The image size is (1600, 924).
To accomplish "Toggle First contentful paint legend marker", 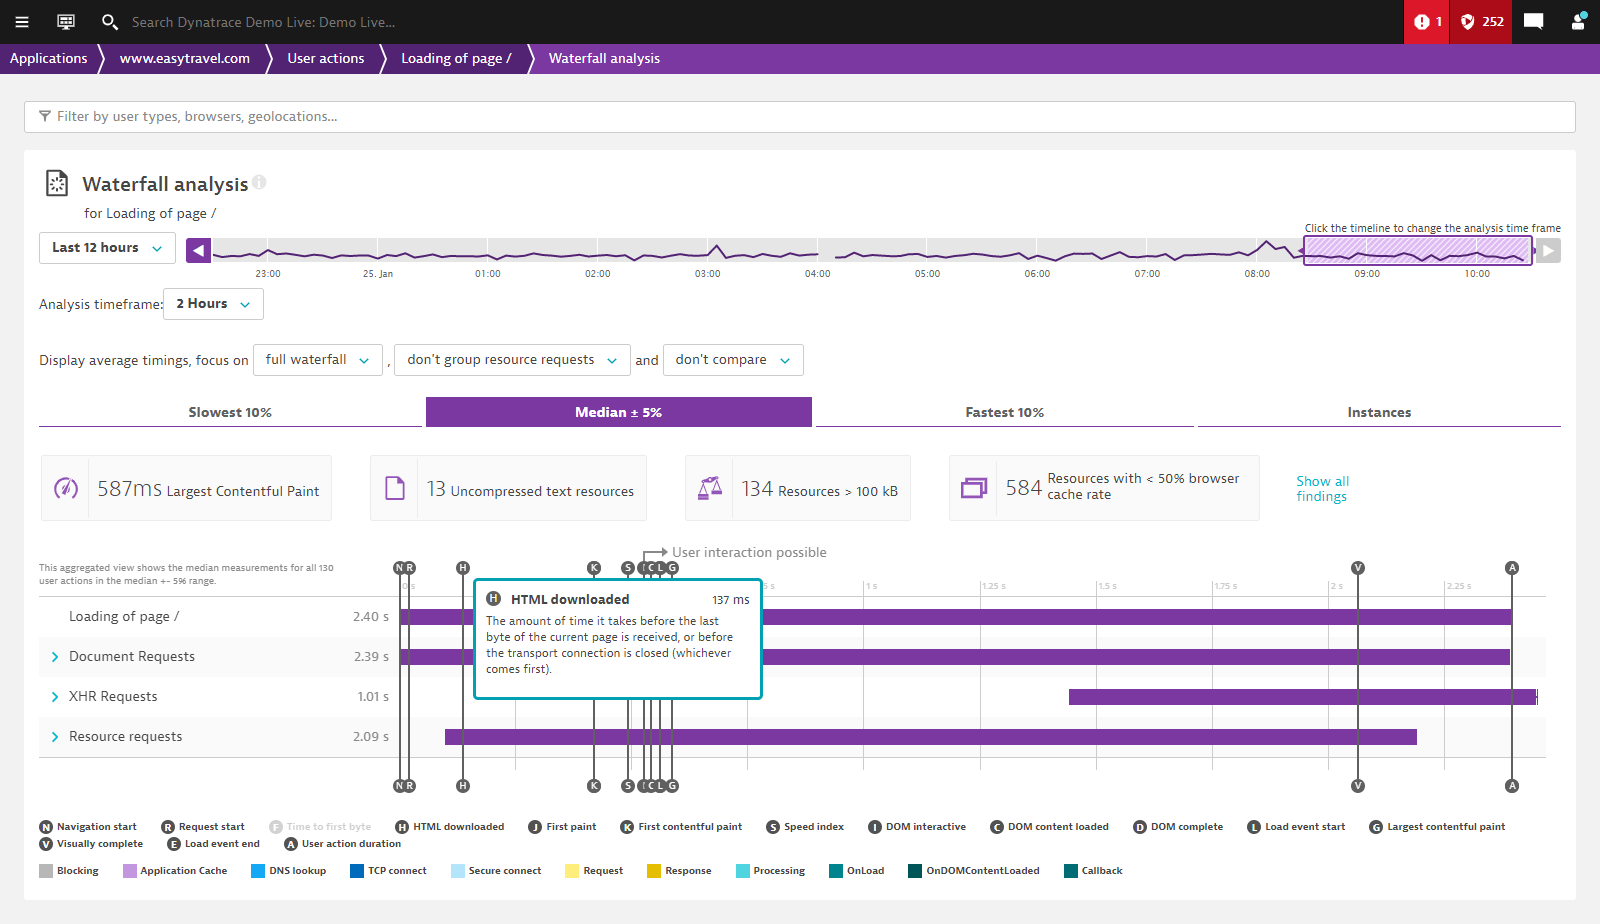I will click(681, 827).
